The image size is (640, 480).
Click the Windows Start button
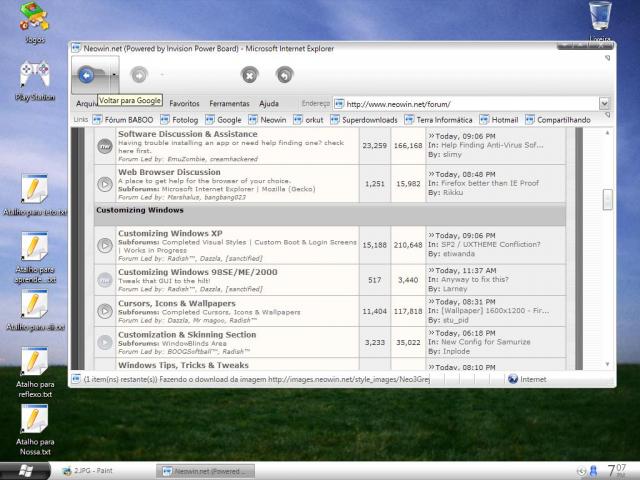[x=25, y=471]
